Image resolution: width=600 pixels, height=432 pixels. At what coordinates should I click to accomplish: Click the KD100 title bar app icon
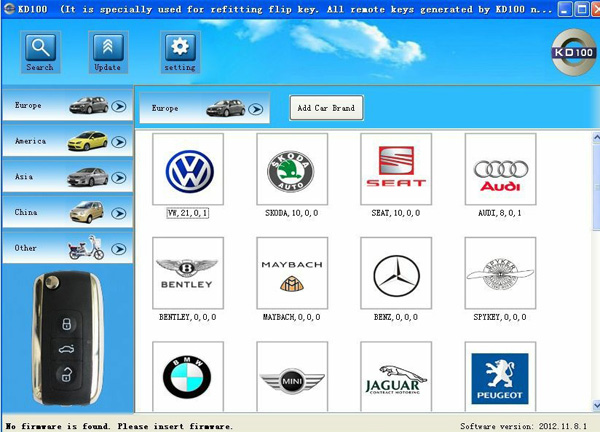[9, 8]
